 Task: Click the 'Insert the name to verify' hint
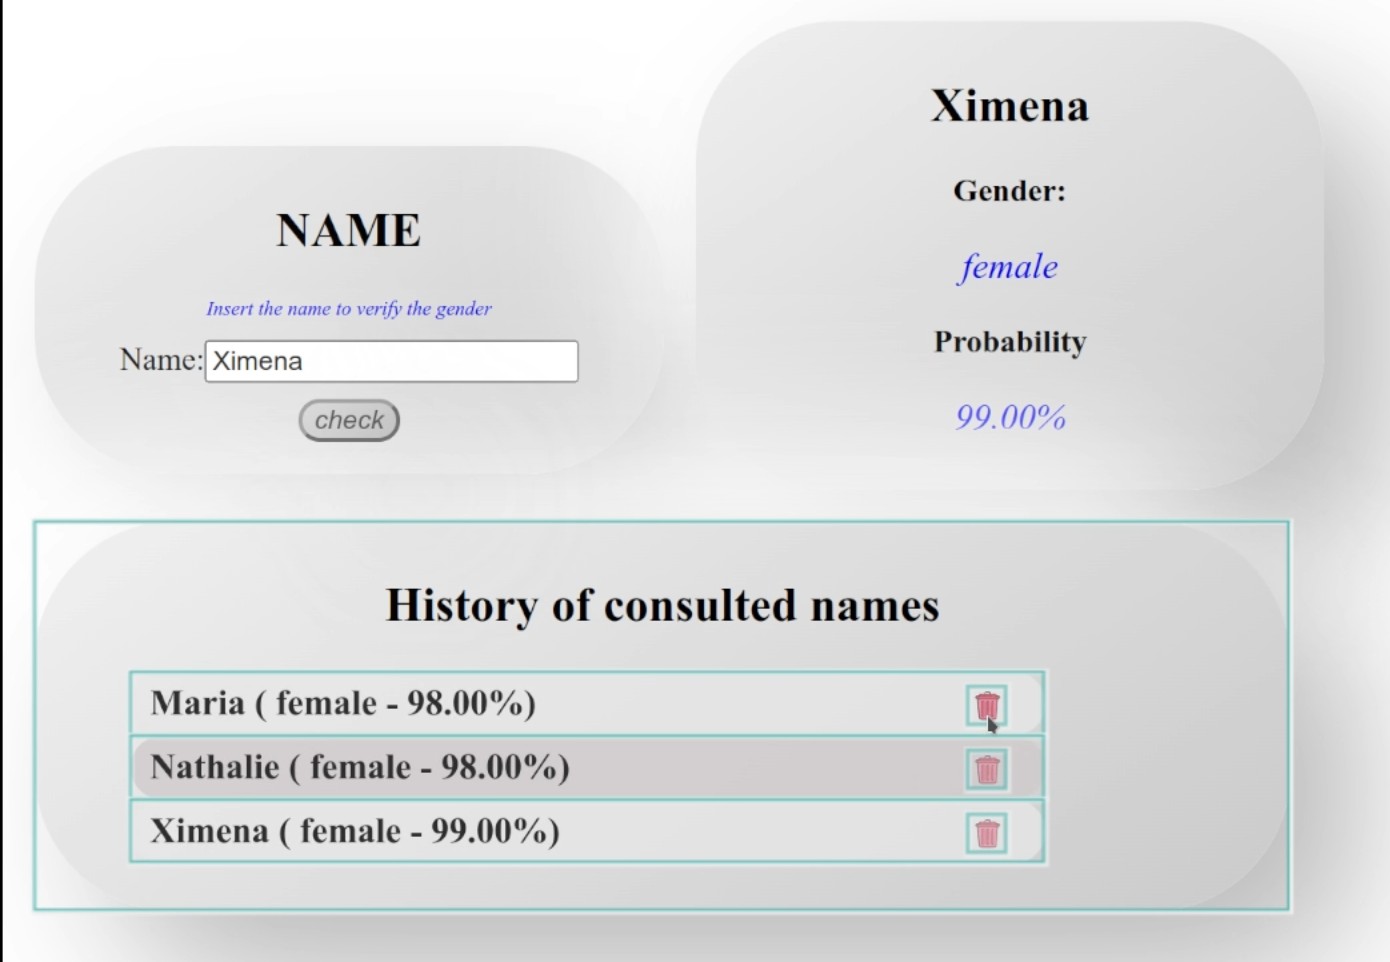348,308
